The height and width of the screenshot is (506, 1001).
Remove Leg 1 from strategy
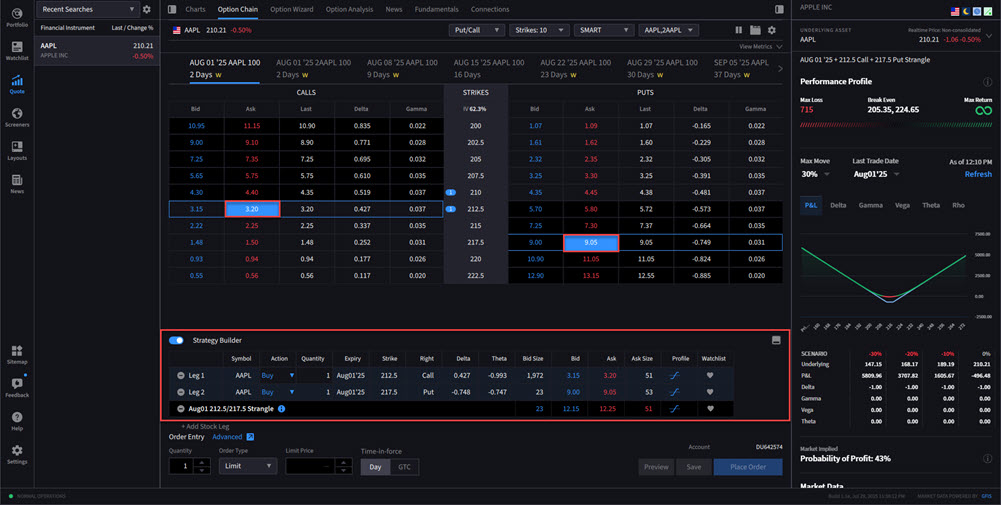coord(181,376)
